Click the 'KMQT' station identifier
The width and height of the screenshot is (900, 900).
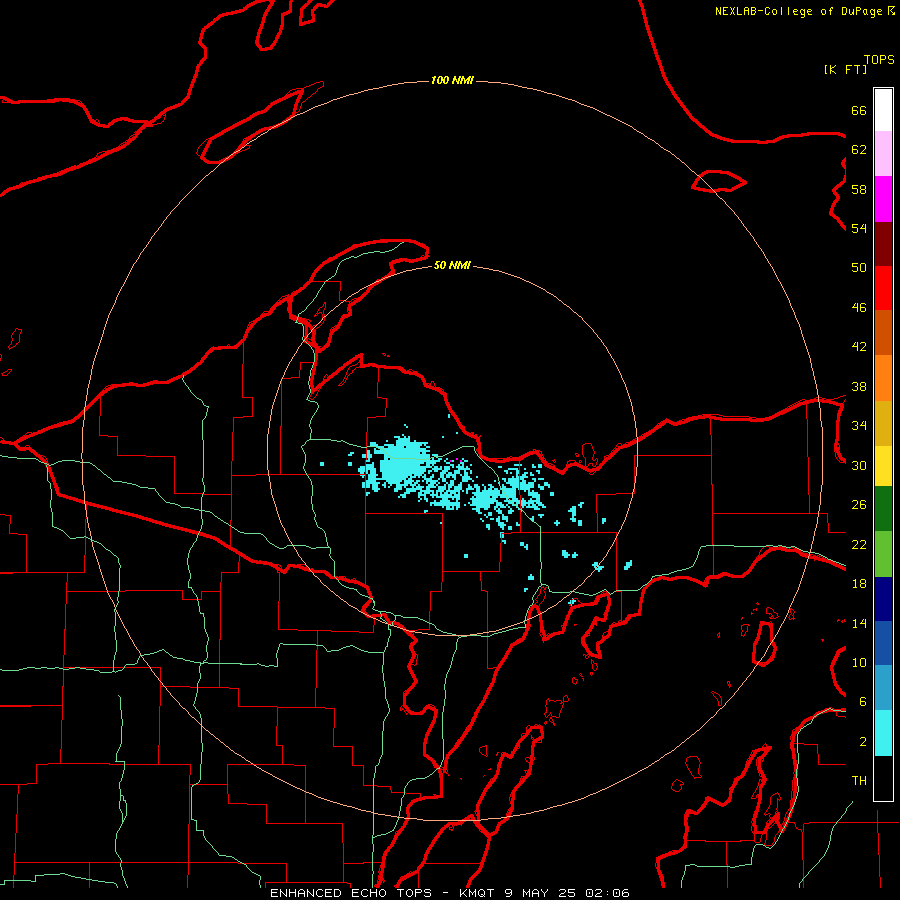(x=476, y=893)
